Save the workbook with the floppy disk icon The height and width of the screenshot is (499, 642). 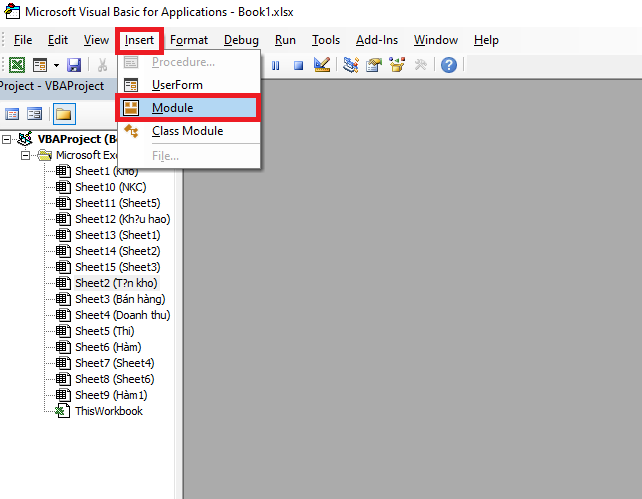click(x=74, y=65)
